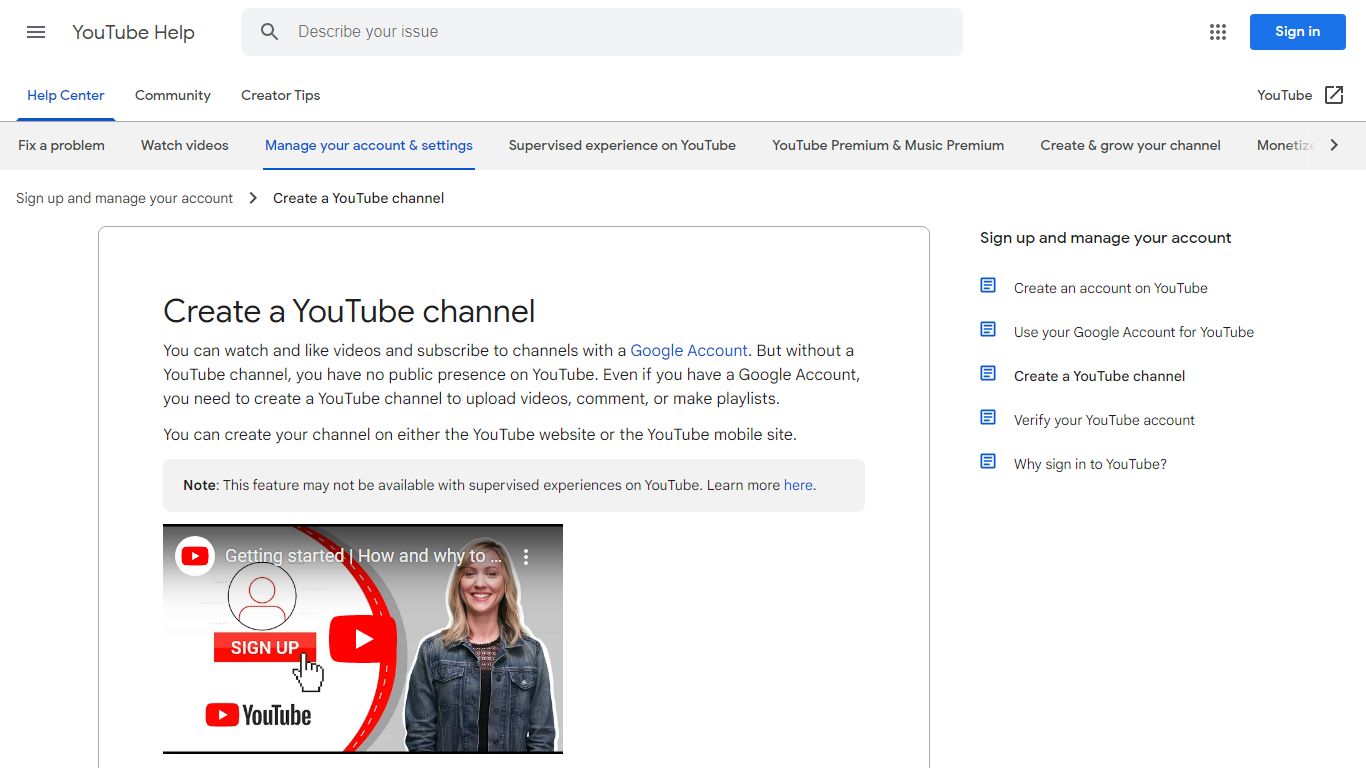
Task: Switch to the Help Center tab
Action: (65, 96)
